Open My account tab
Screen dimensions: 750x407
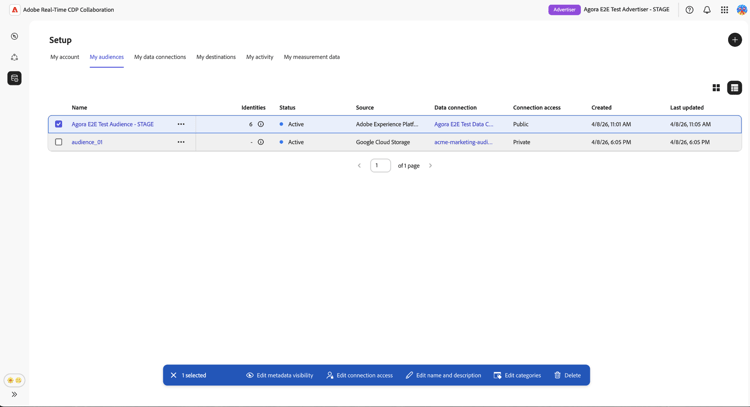[65, 57]
